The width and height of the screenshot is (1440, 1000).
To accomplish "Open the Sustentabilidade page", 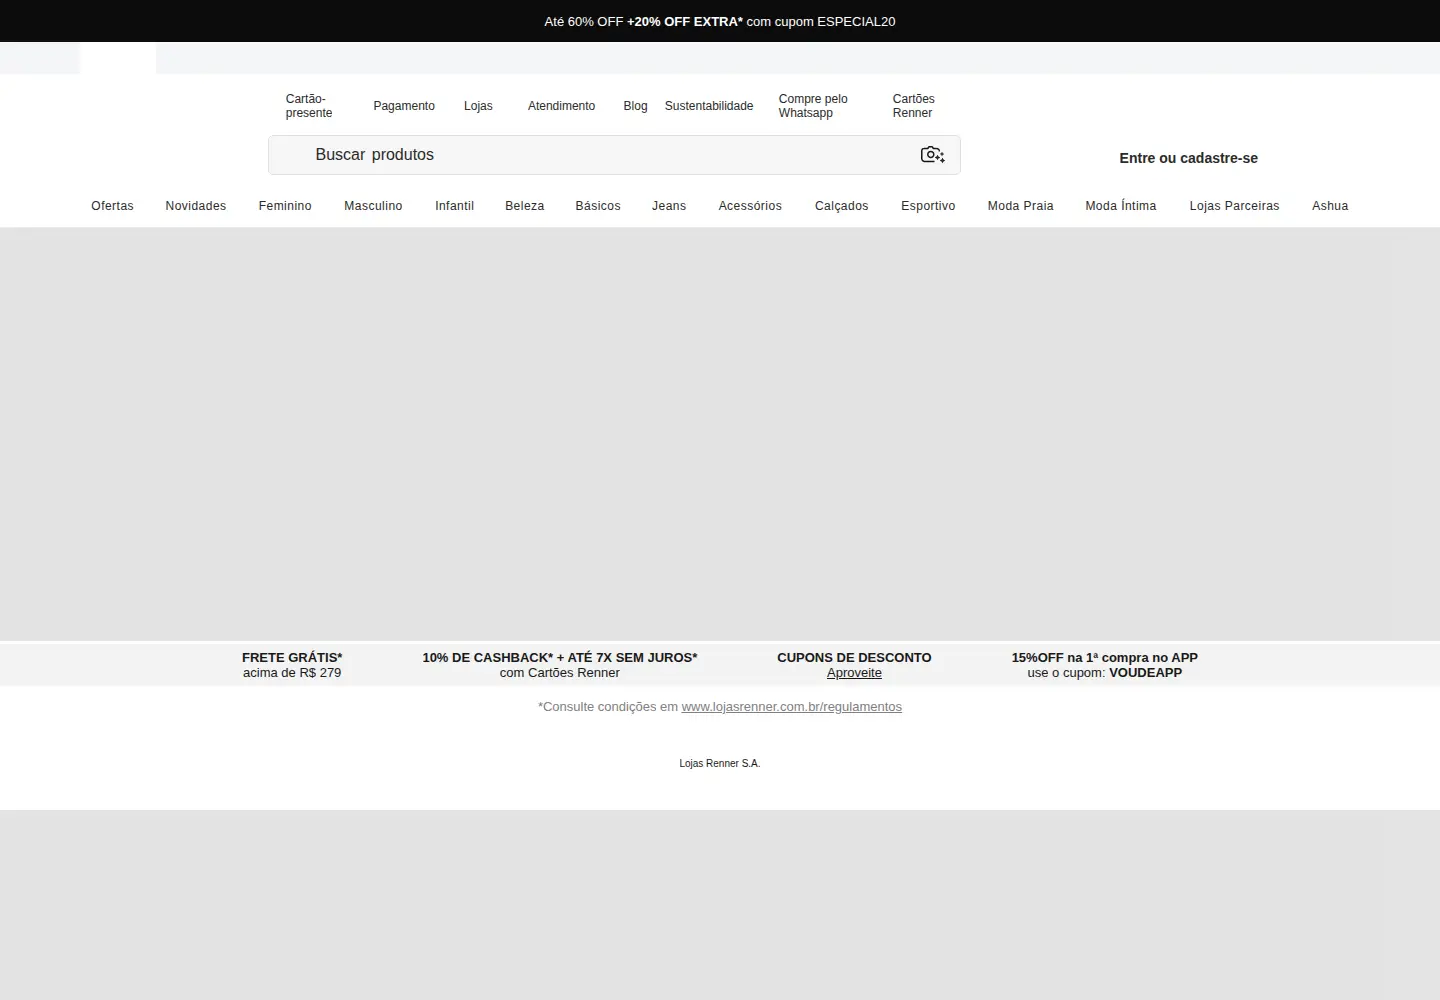I will click(x=709, y=106).
